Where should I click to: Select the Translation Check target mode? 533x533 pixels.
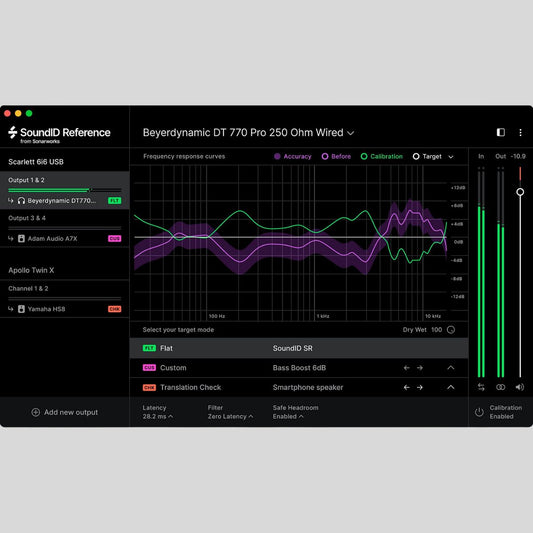click(299, 388)
